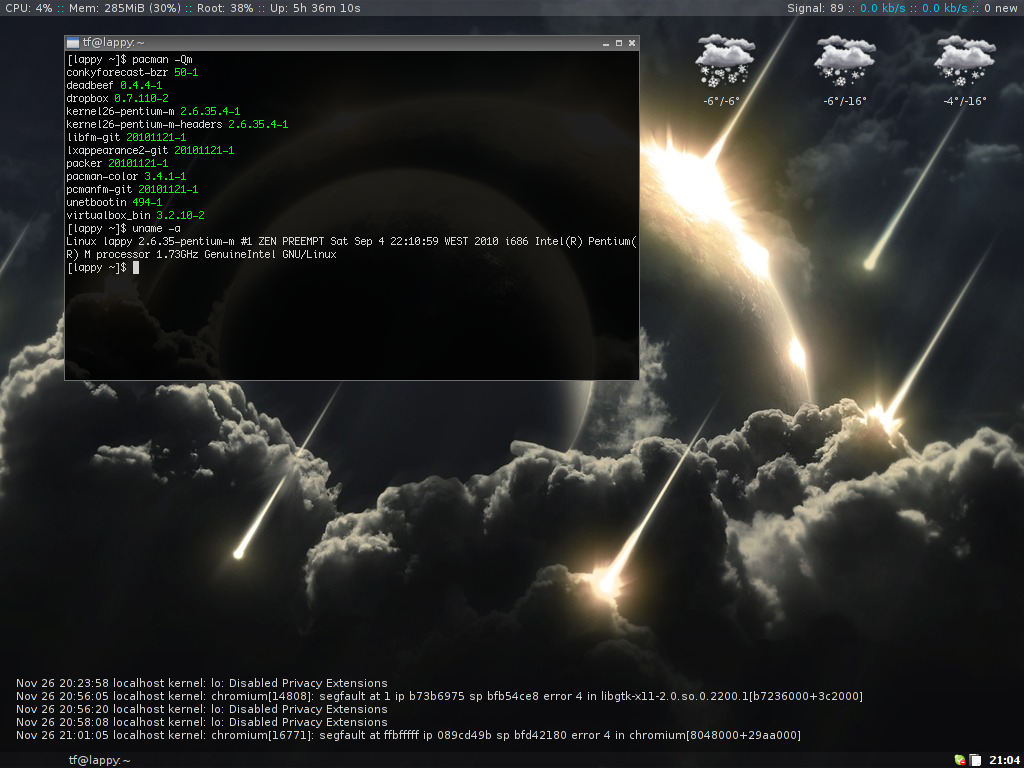
Task: Click the 'conkyforecast-bzr 50-1' line
Action: [x=132, y=72]
